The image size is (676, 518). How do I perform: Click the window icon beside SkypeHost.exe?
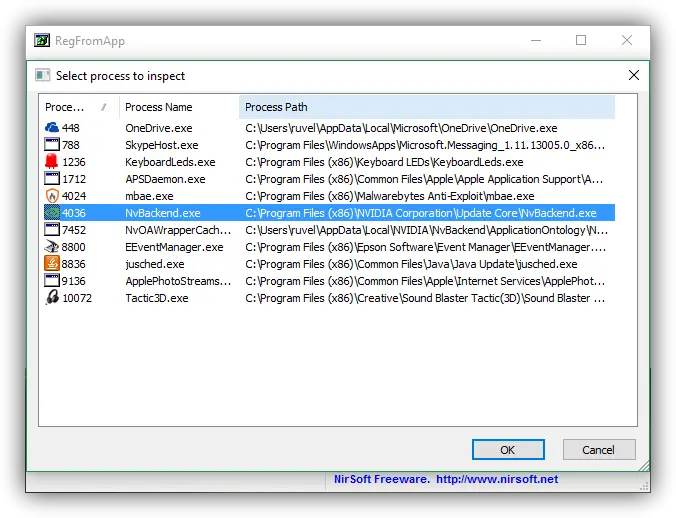[52, 144]
